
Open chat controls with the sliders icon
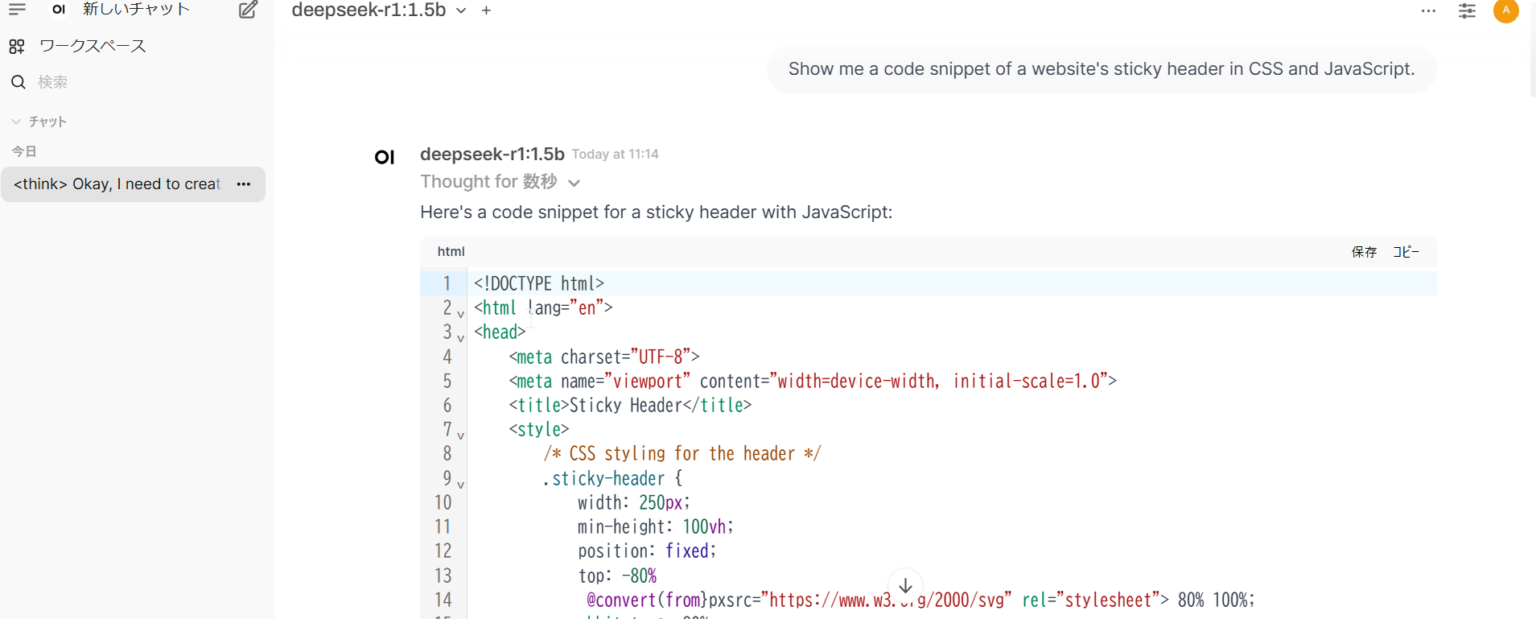pos(1467,11)
